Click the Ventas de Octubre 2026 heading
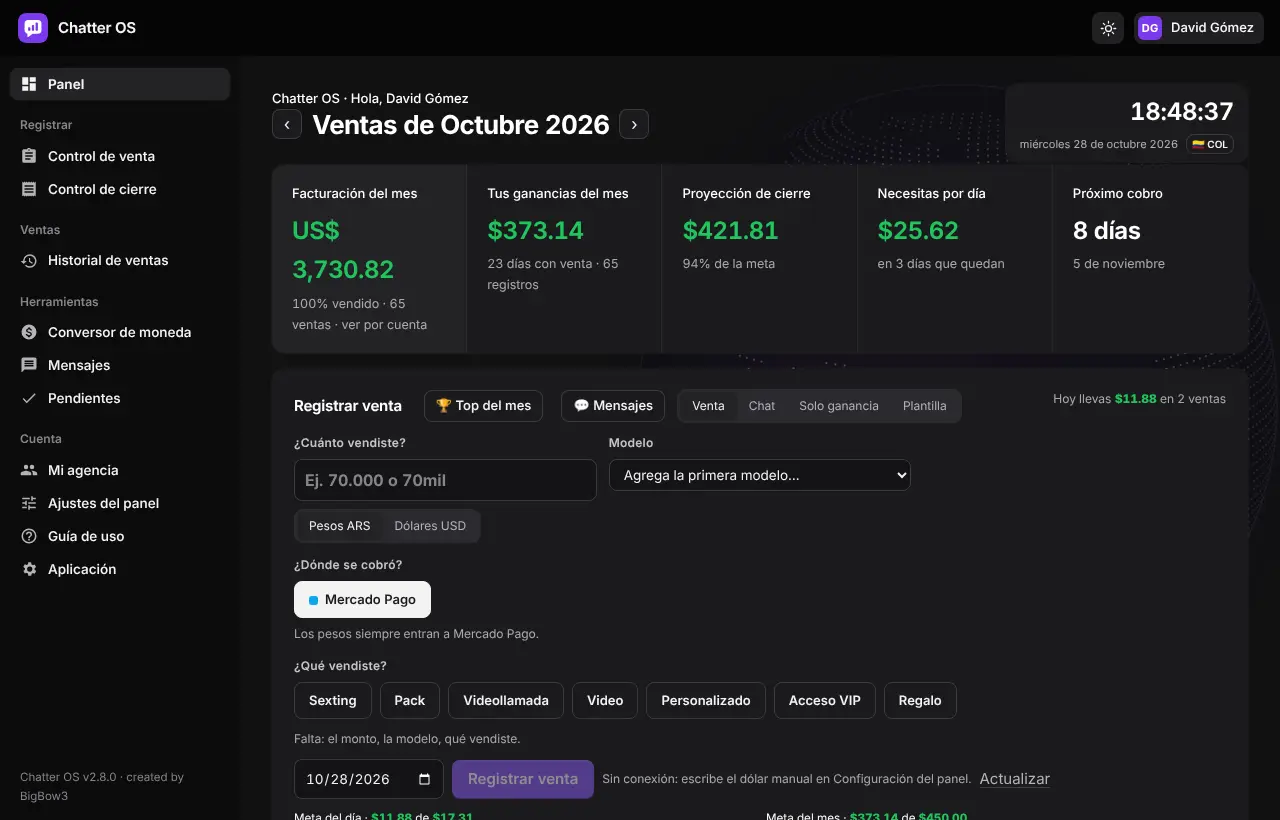The height and width of the screenshot is (820, 1280). point(461,125)
